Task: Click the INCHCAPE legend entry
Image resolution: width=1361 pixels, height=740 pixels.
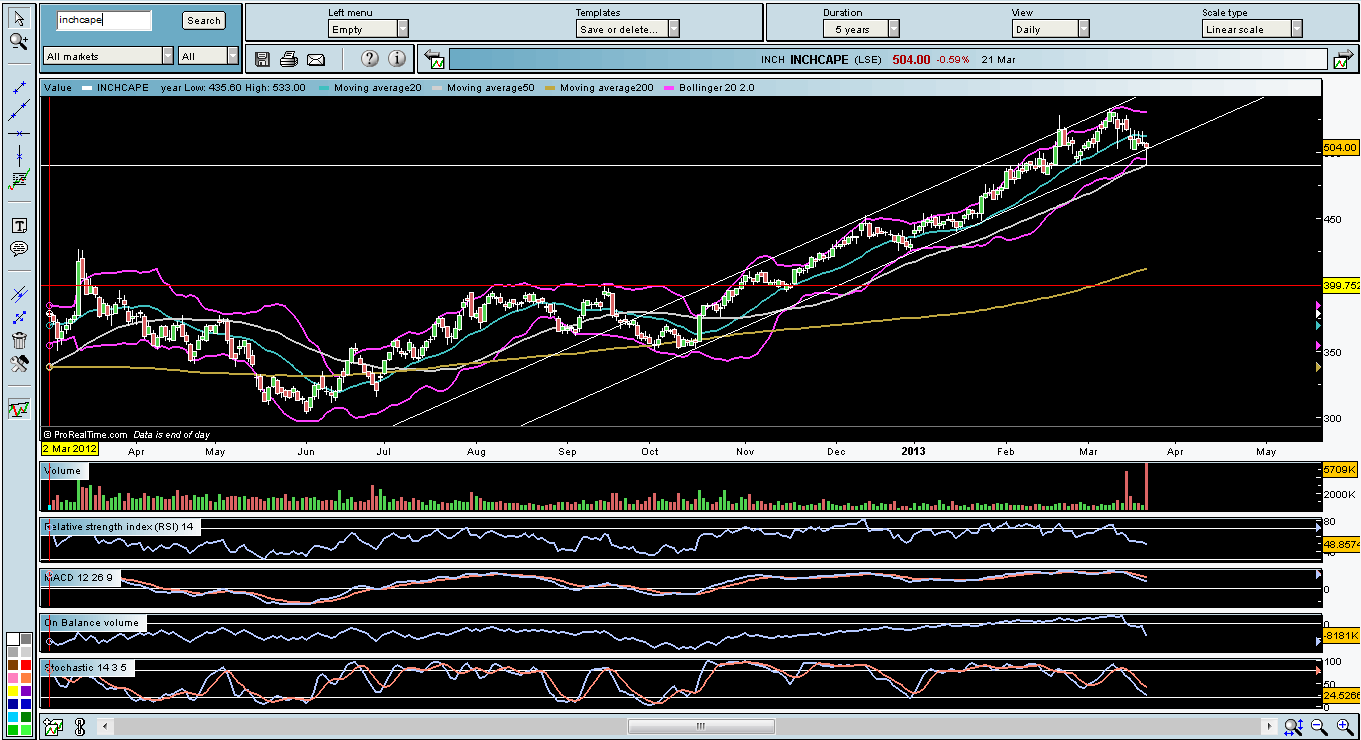Action: [x=116, y=88]
